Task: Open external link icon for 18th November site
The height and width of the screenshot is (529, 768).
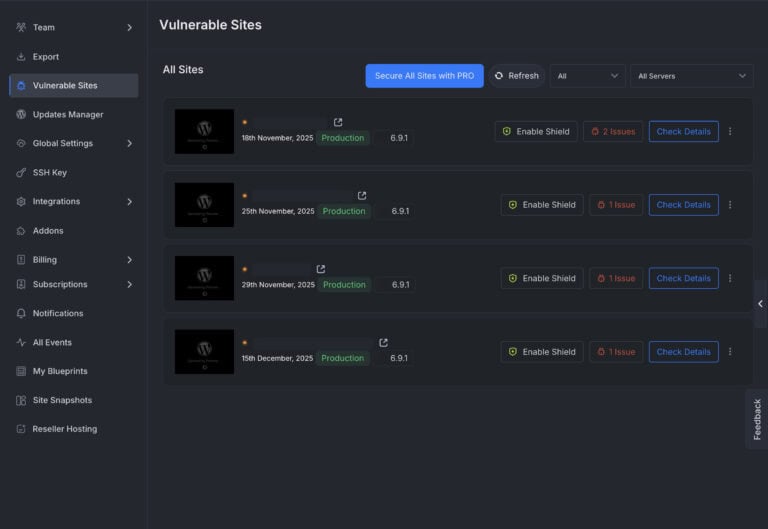Action: 338,122
